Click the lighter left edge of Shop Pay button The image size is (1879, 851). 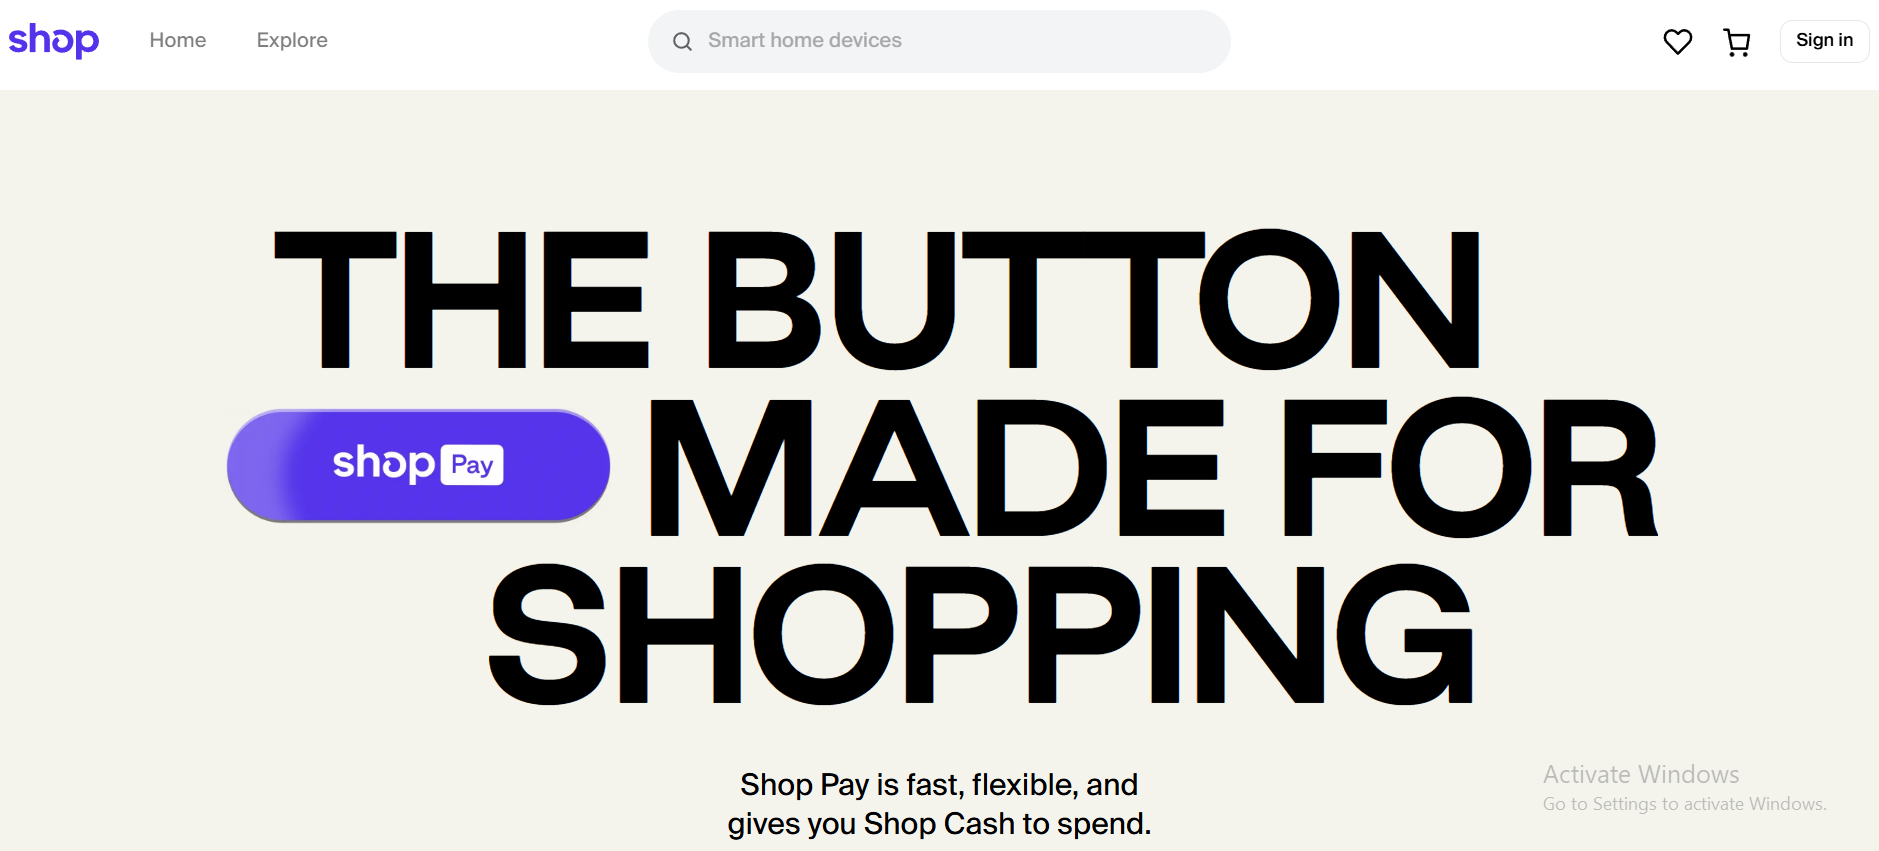(258, 466)
